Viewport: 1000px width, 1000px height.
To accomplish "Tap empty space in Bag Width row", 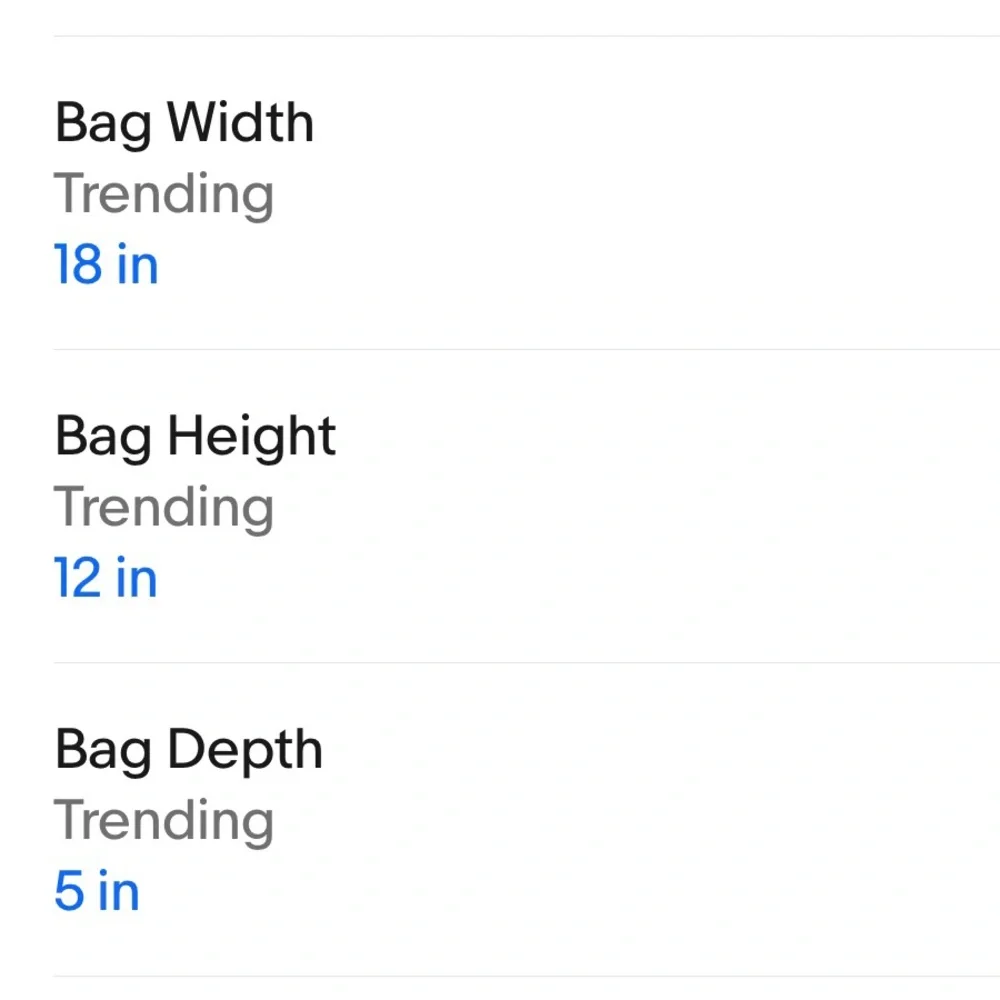I will [638, 193].
